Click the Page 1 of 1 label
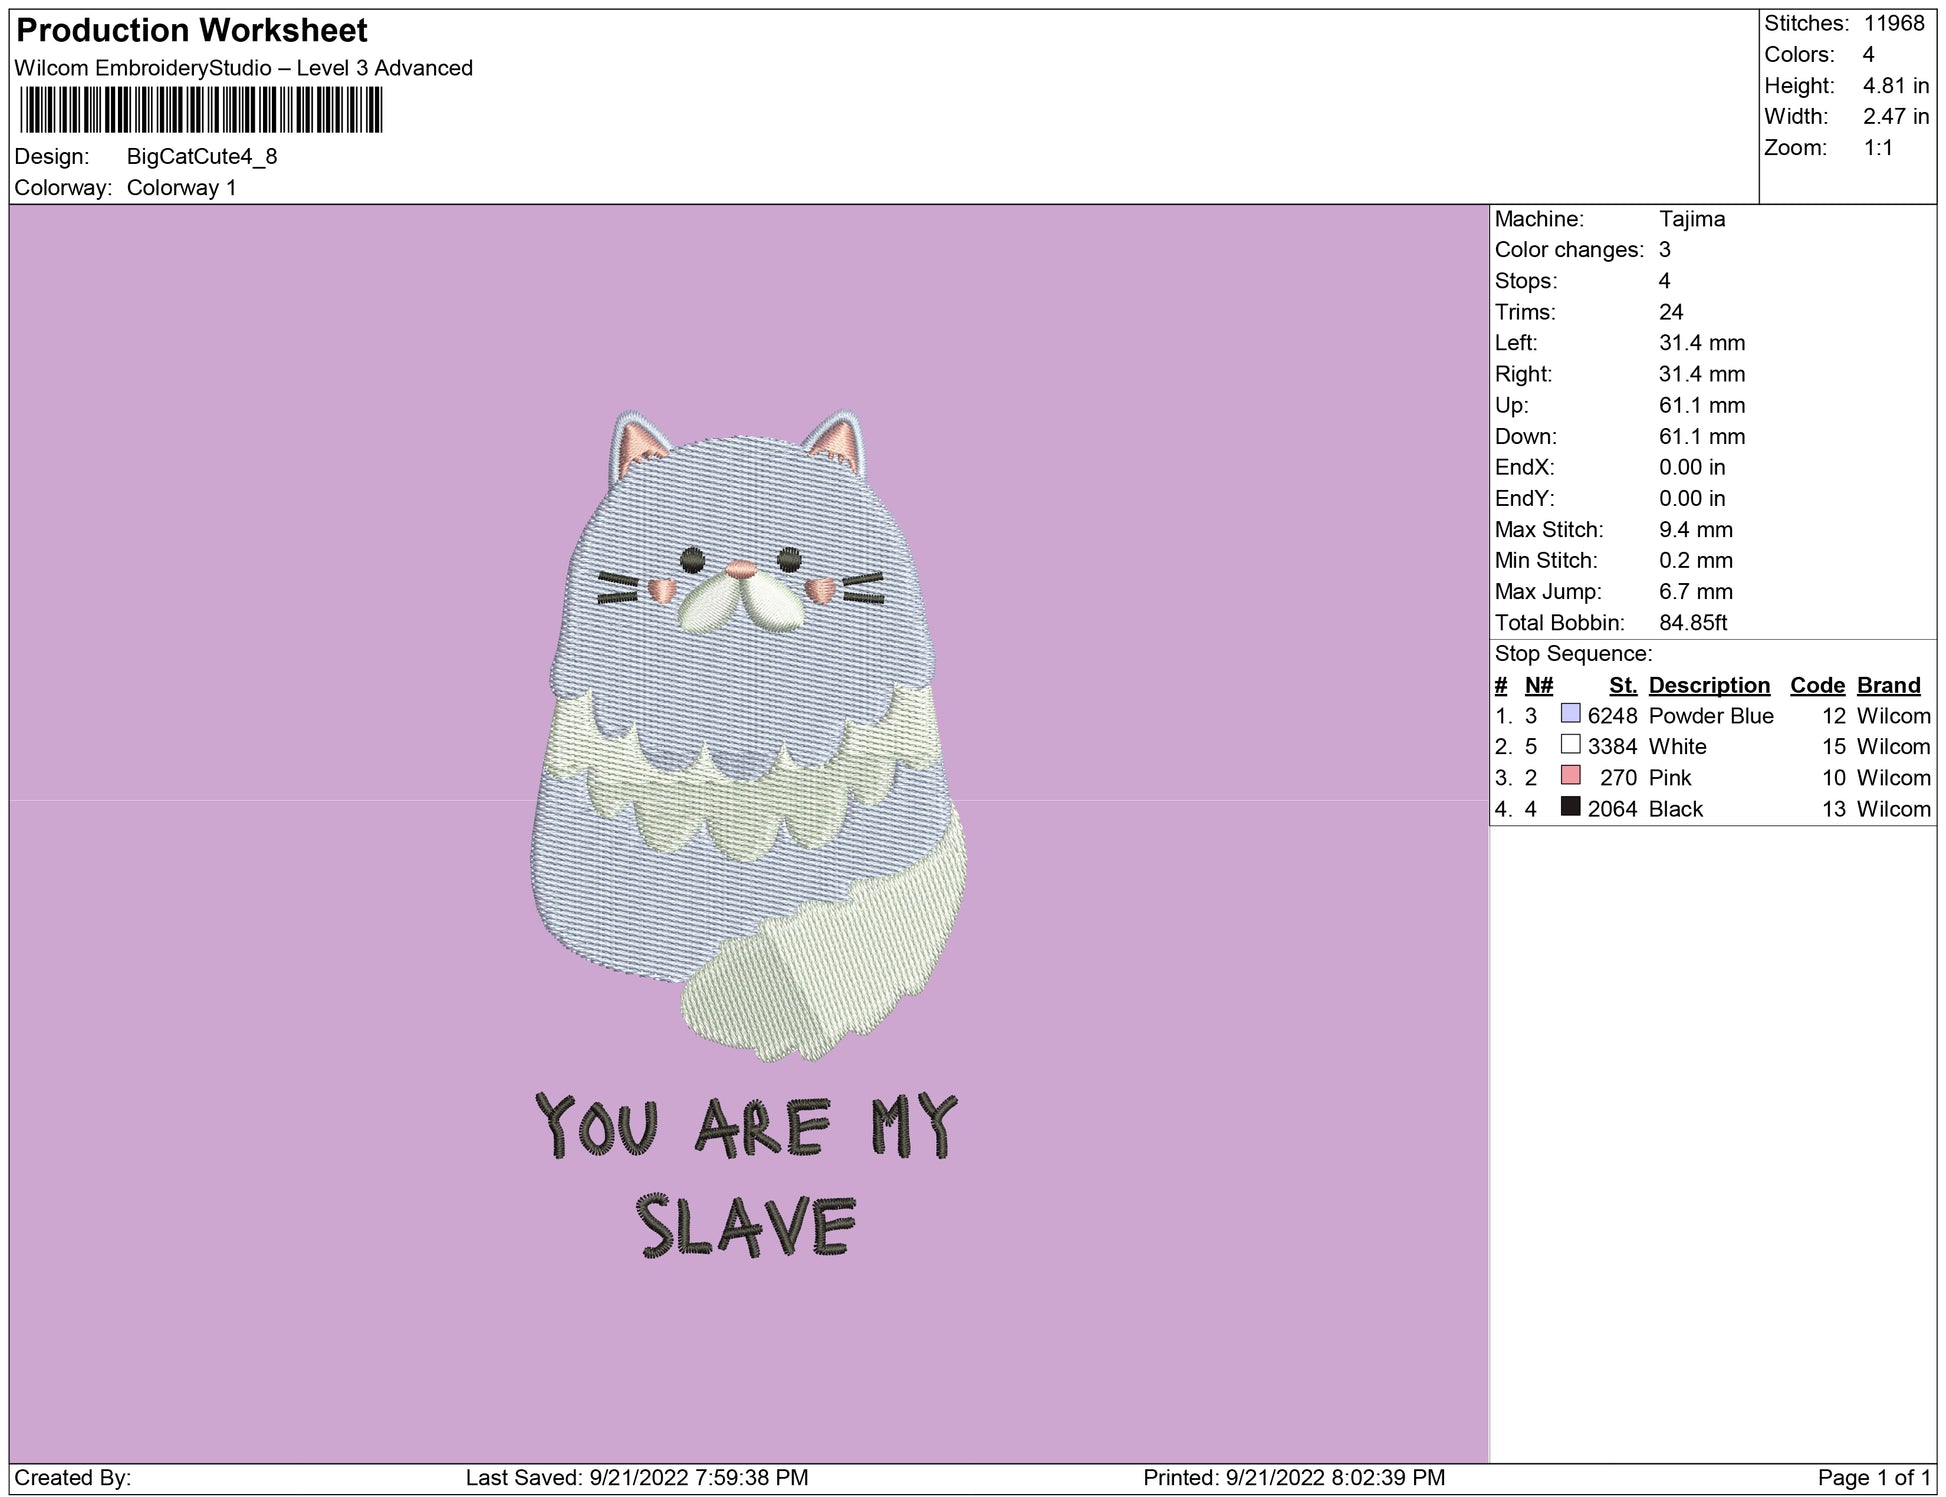This screenshot has width=1946, height=1497. (1873, 1478)
